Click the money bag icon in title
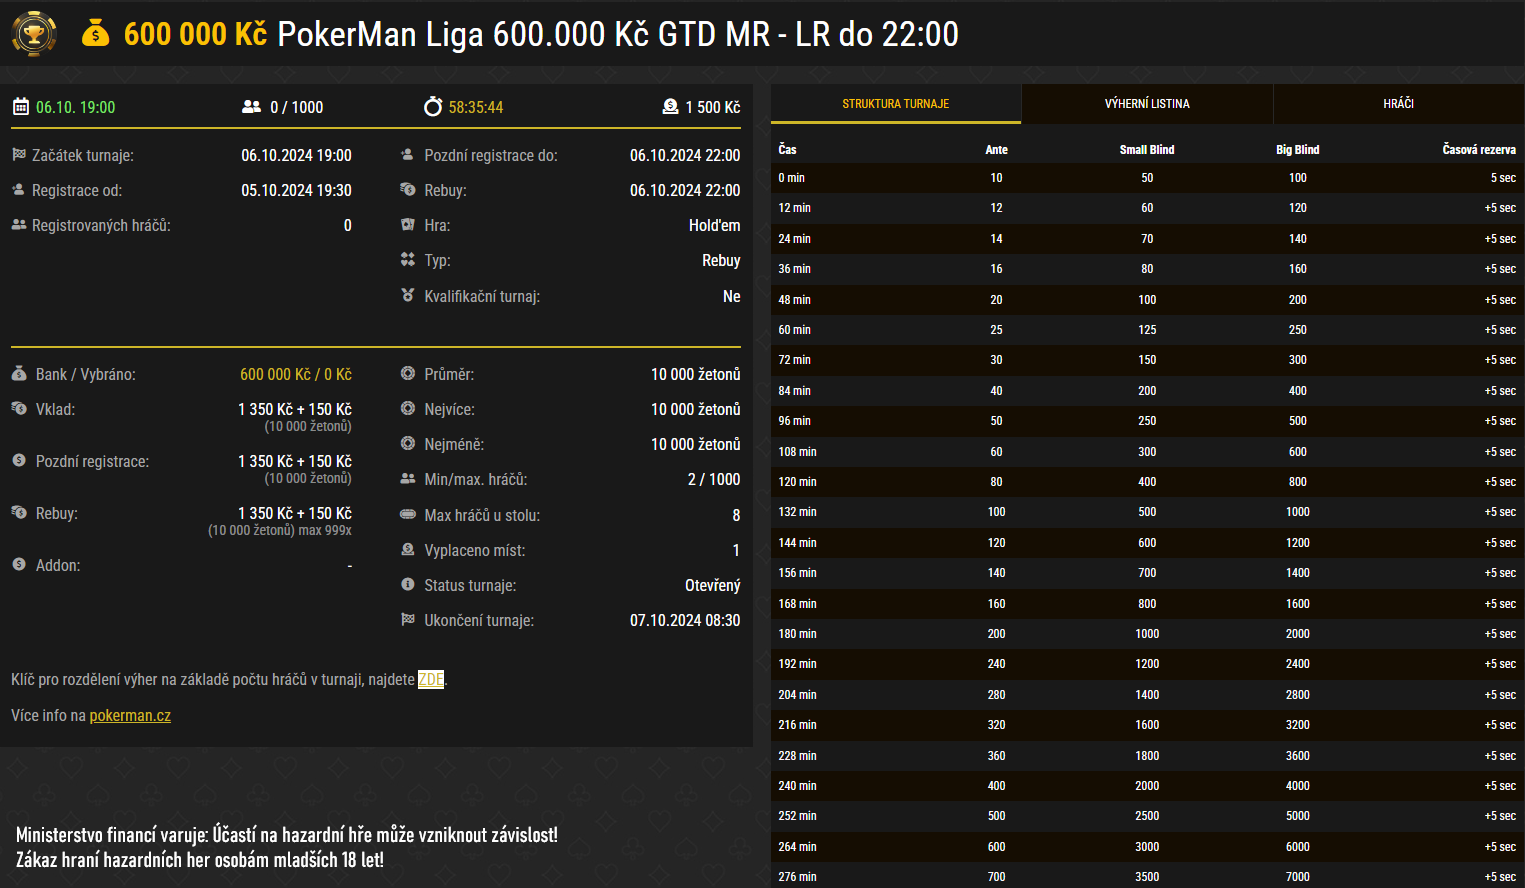Screen dimensions: 1525x888 [x=95, y=34]
